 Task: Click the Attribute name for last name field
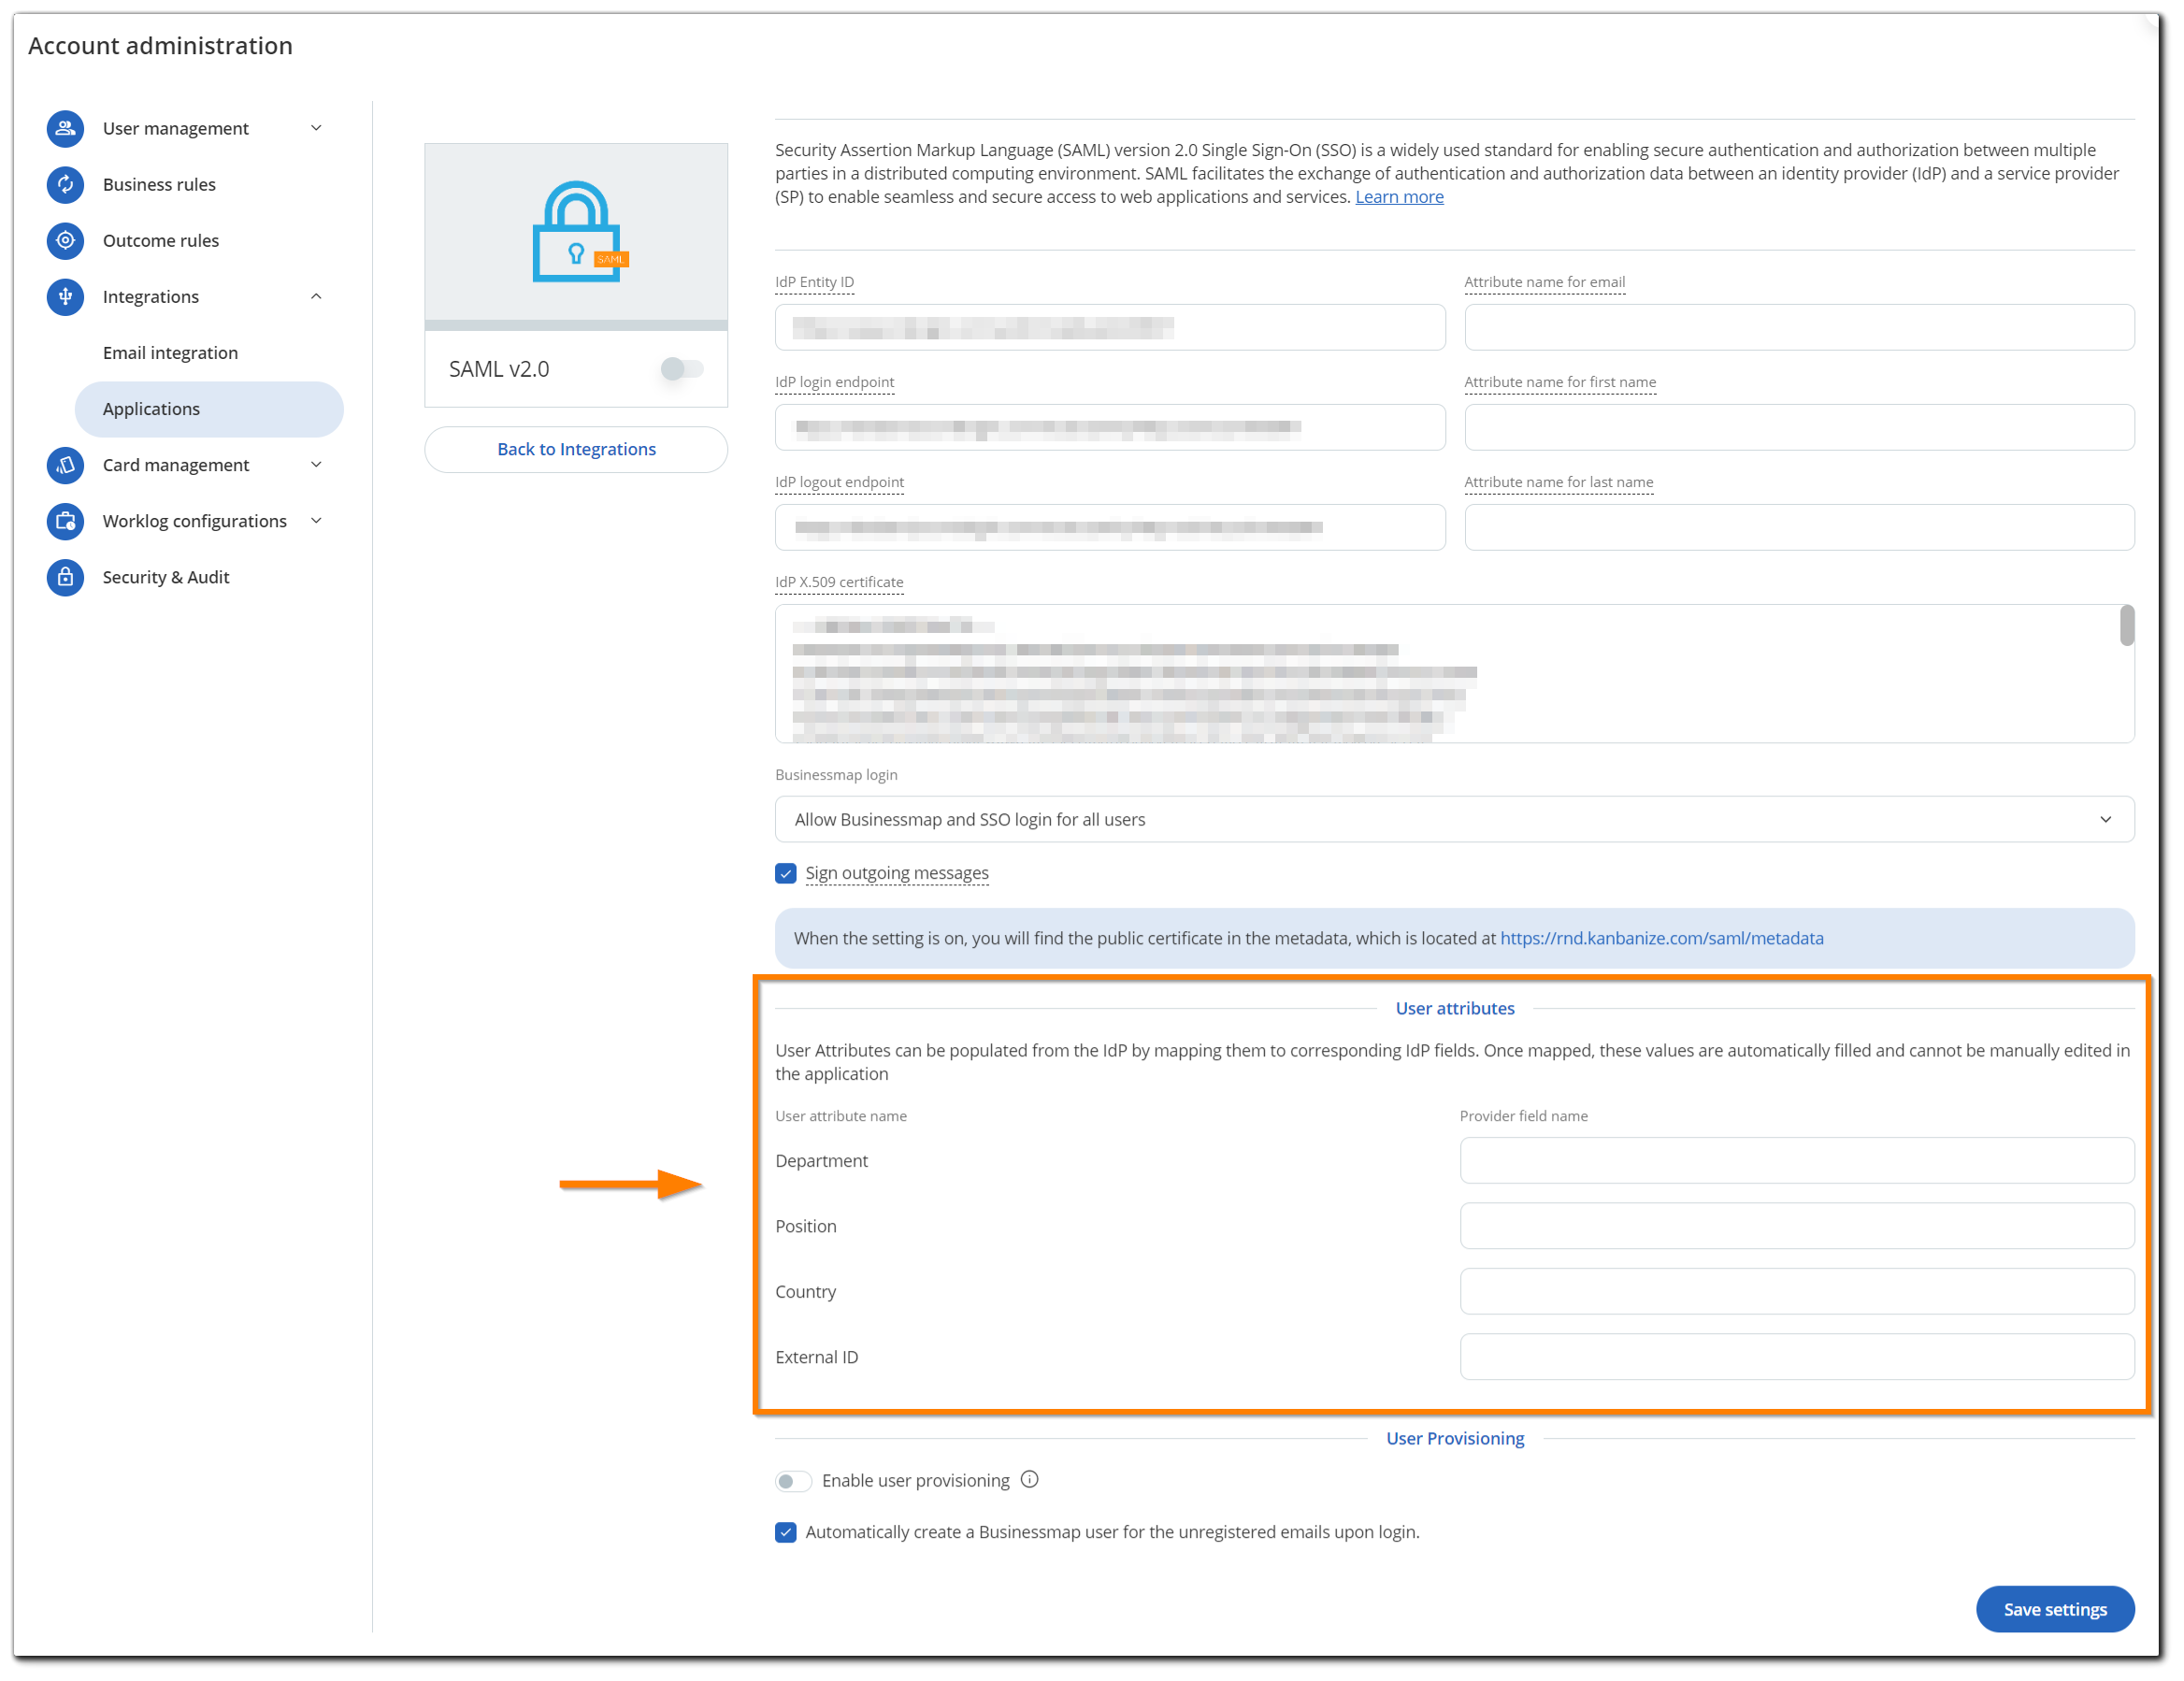pyautogui.click(x=1799, y=527)
